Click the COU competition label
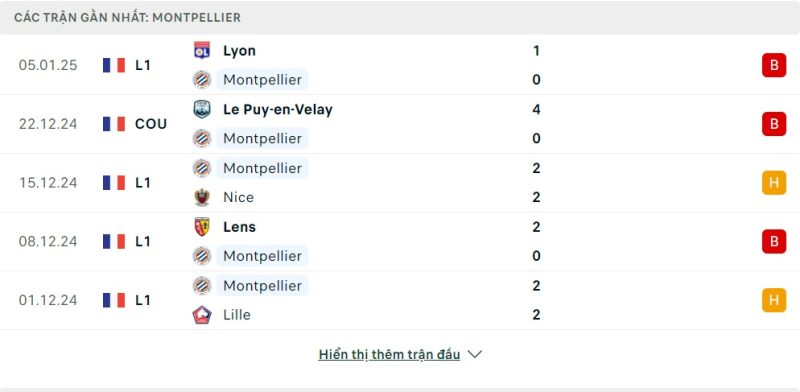800x392 pixels. [x=151, y=124]
